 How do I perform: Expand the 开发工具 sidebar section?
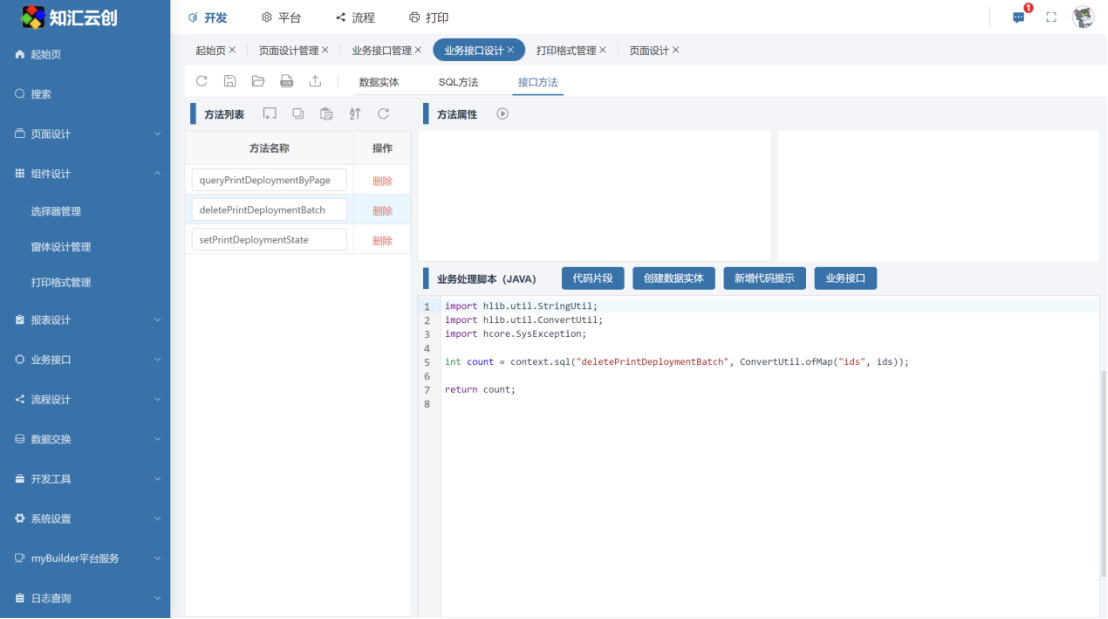[85, 479]
